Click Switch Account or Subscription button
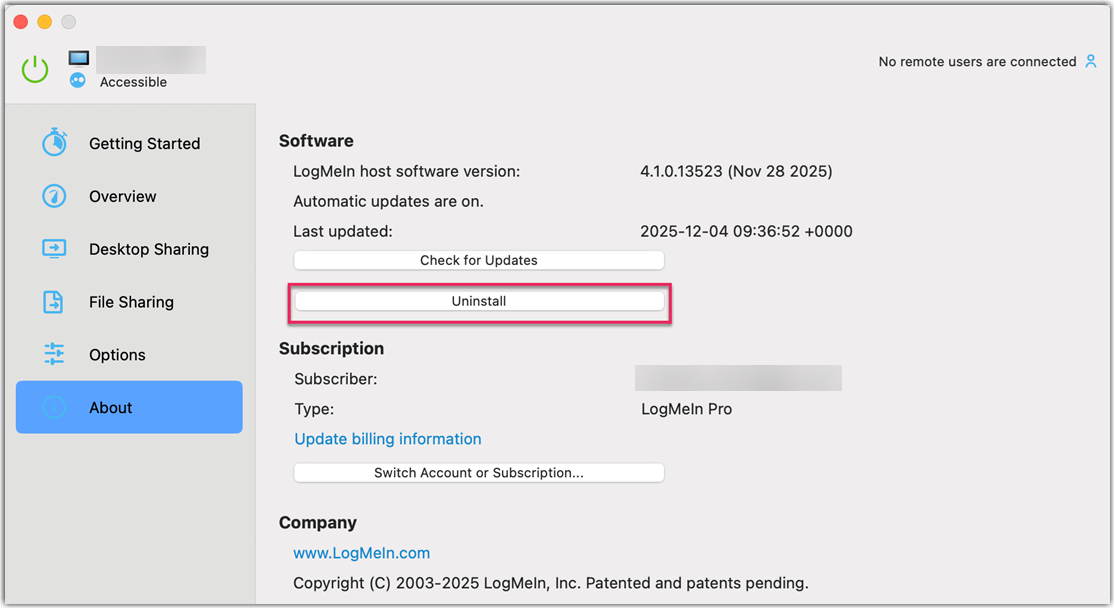1115x609 pixels. tap(478, 472)
